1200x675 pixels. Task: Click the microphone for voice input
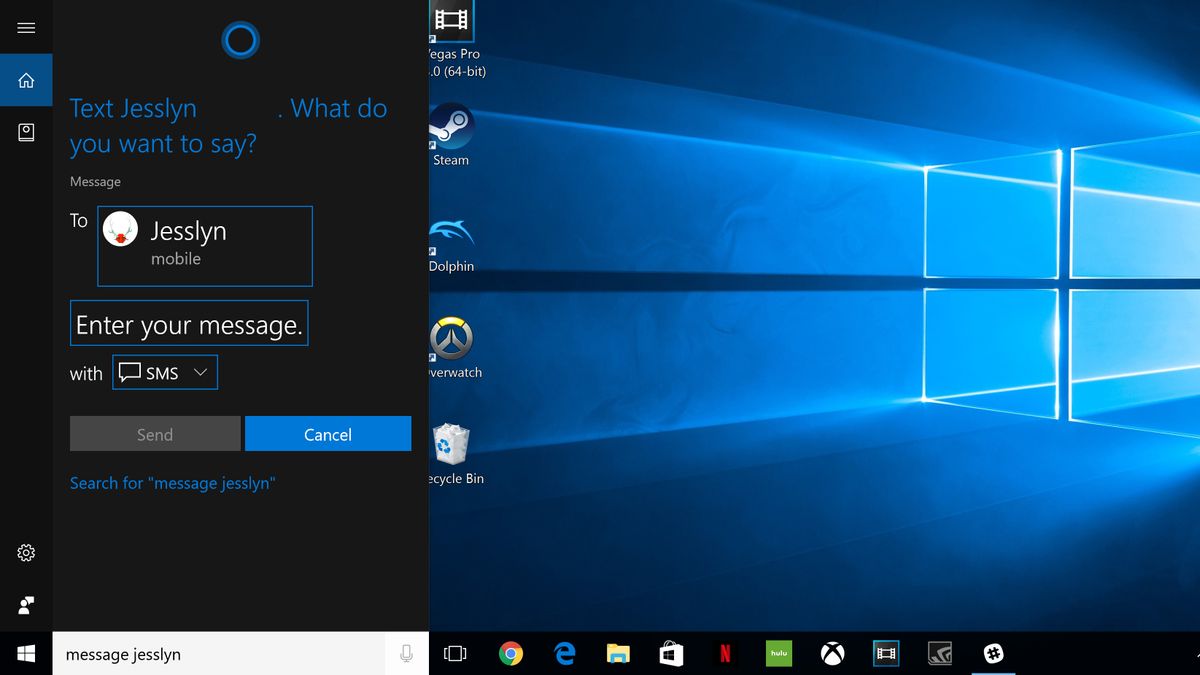click(x=408, y=653)
